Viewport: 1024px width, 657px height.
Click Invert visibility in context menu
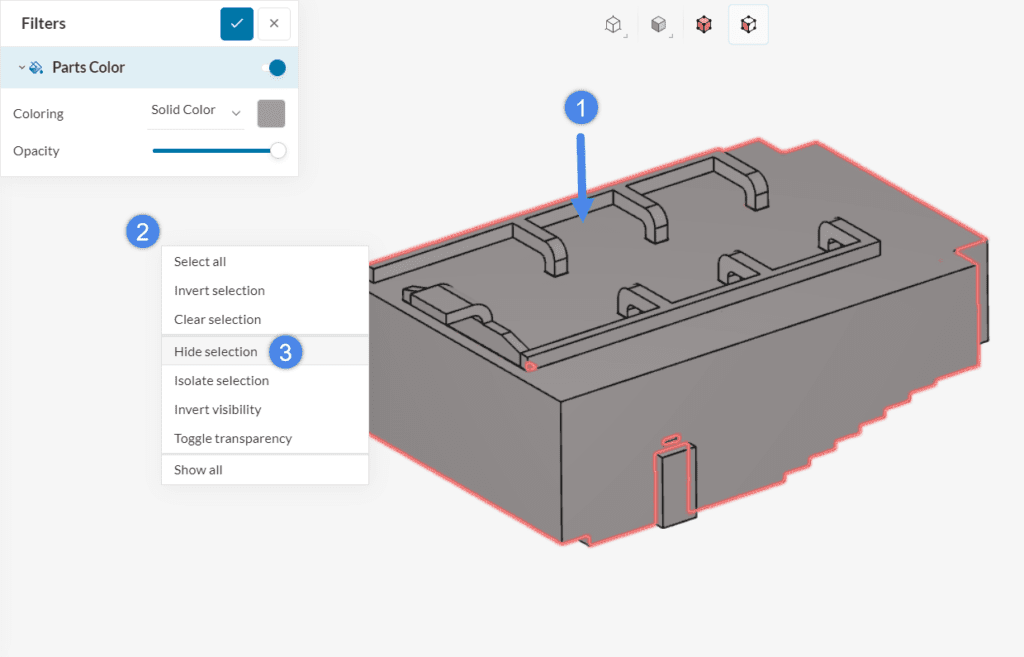(x=217, y=409)
